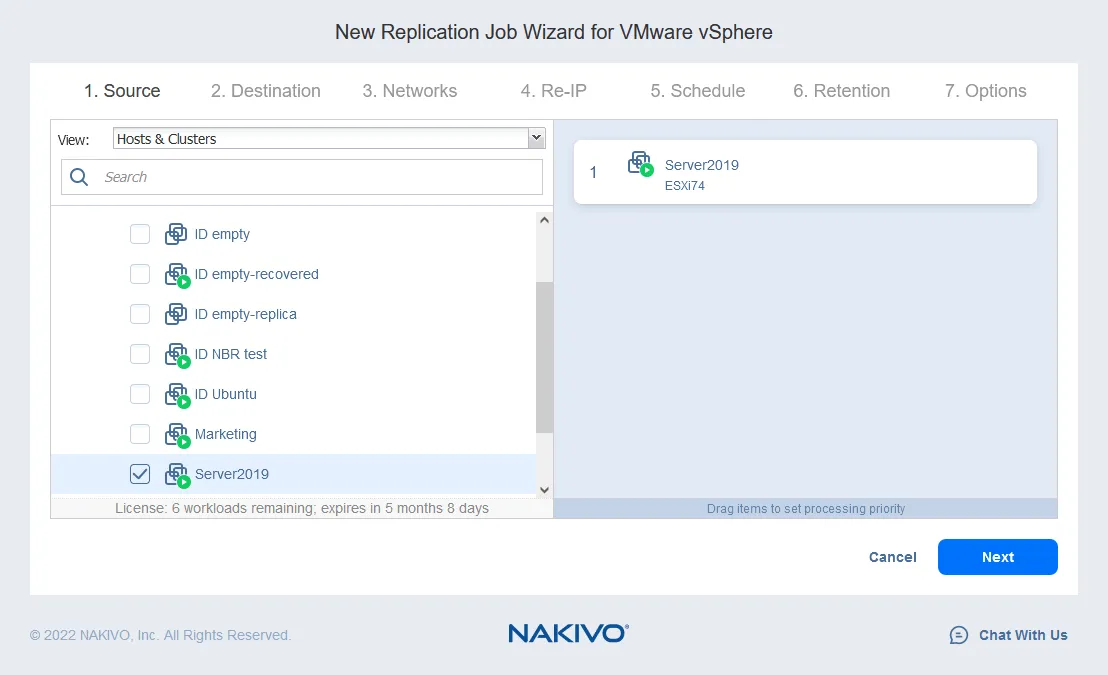Switch to the Destination step

click(x=265, y=90)
